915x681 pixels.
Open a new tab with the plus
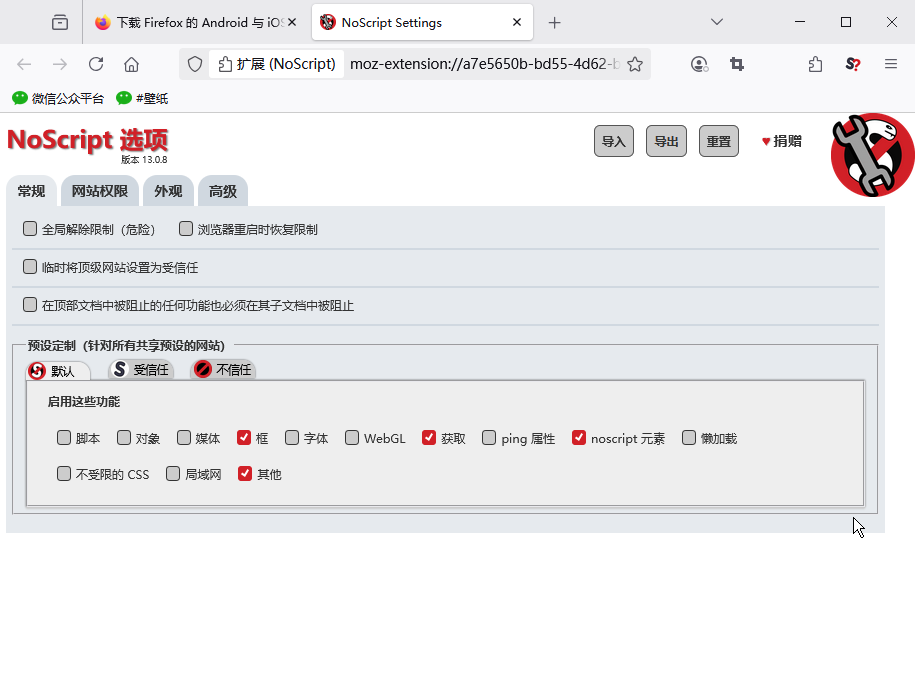[554, 23]
